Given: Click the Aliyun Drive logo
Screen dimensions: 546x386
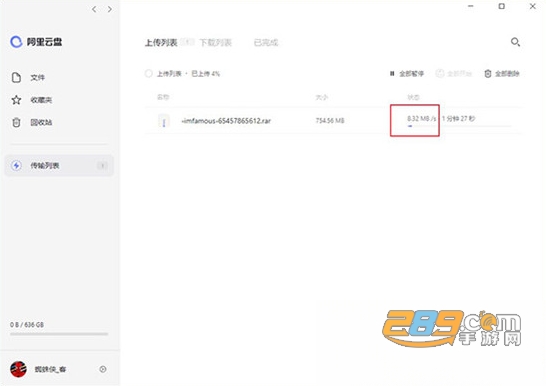Looking at the screenshot, I should point(36,42).
